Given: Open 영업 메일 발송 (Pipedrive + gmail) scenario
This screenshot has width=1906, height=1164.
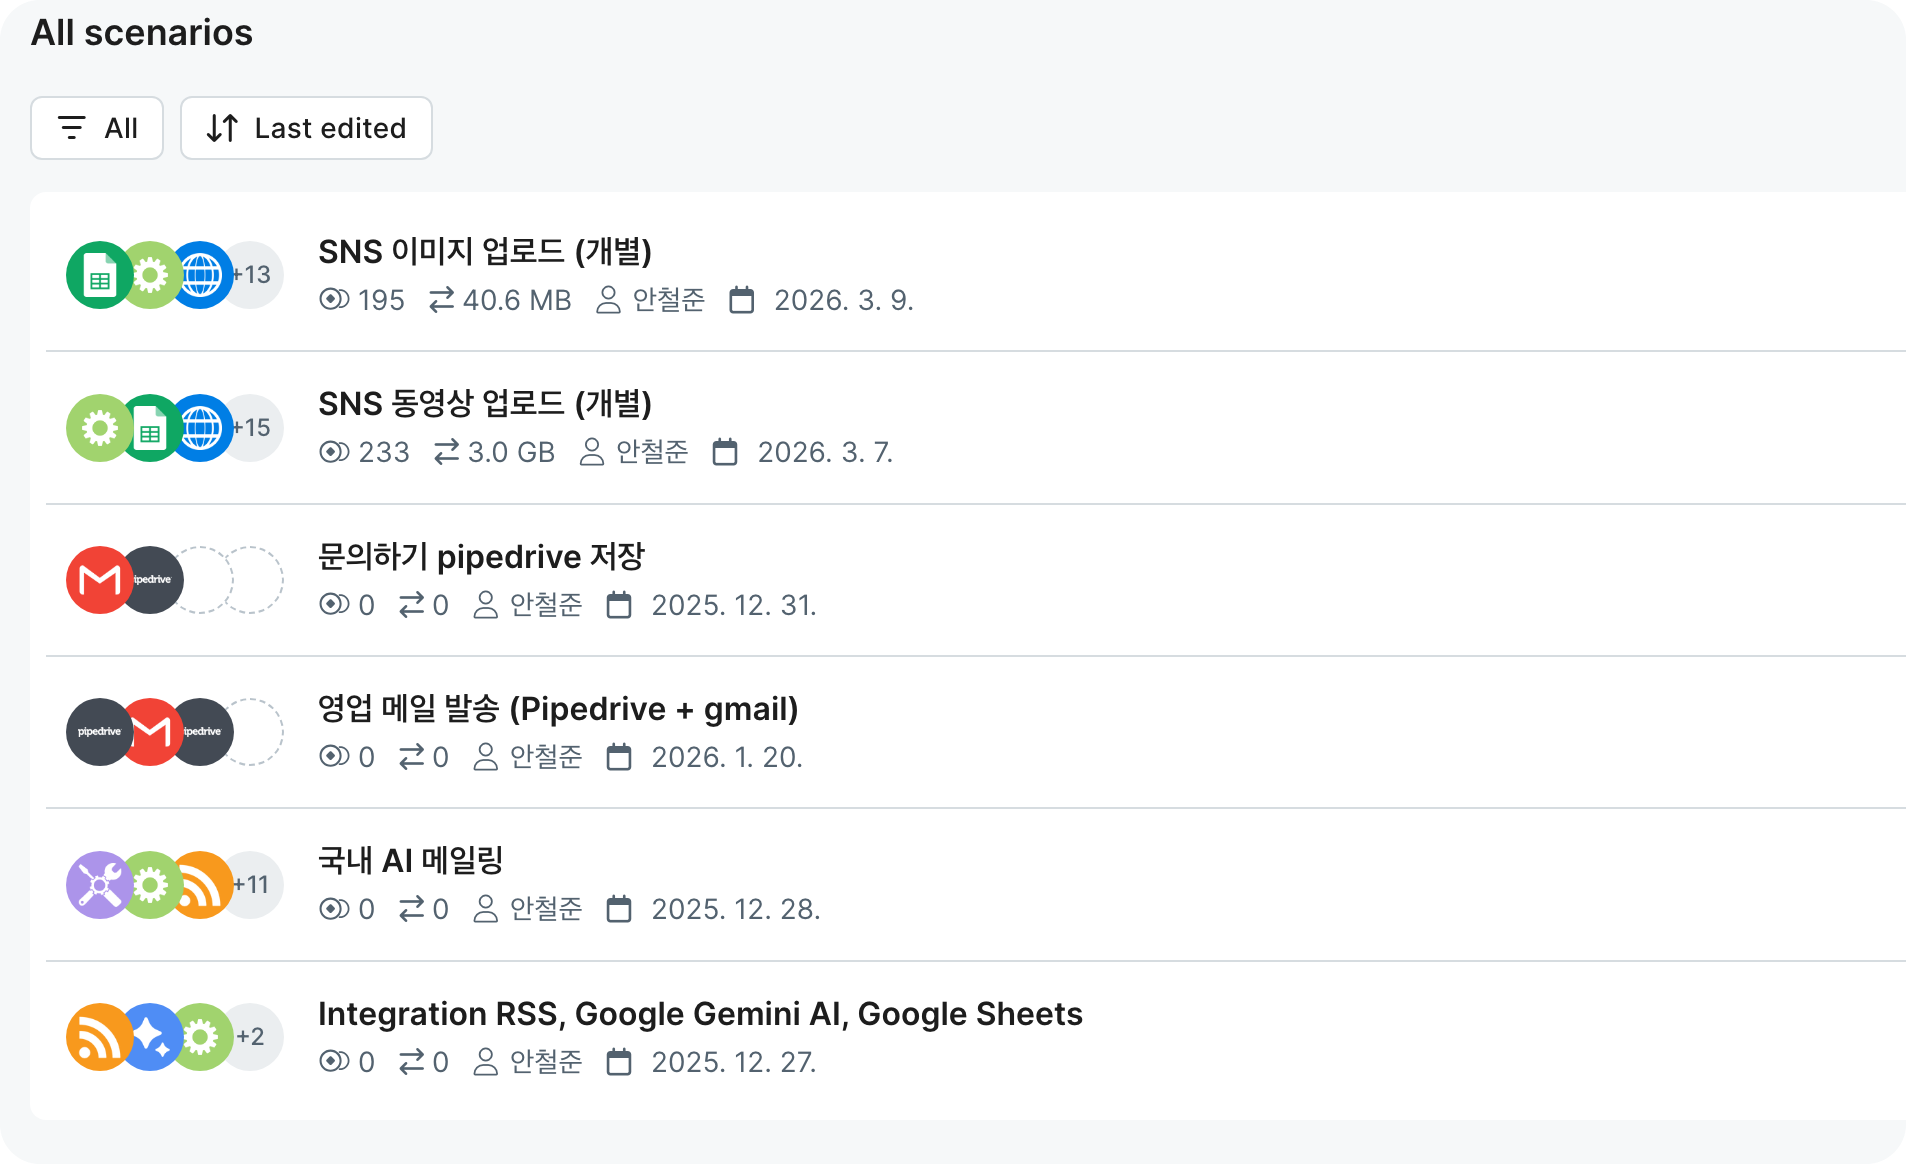Looking at the screenshot, I should (557, 709).
